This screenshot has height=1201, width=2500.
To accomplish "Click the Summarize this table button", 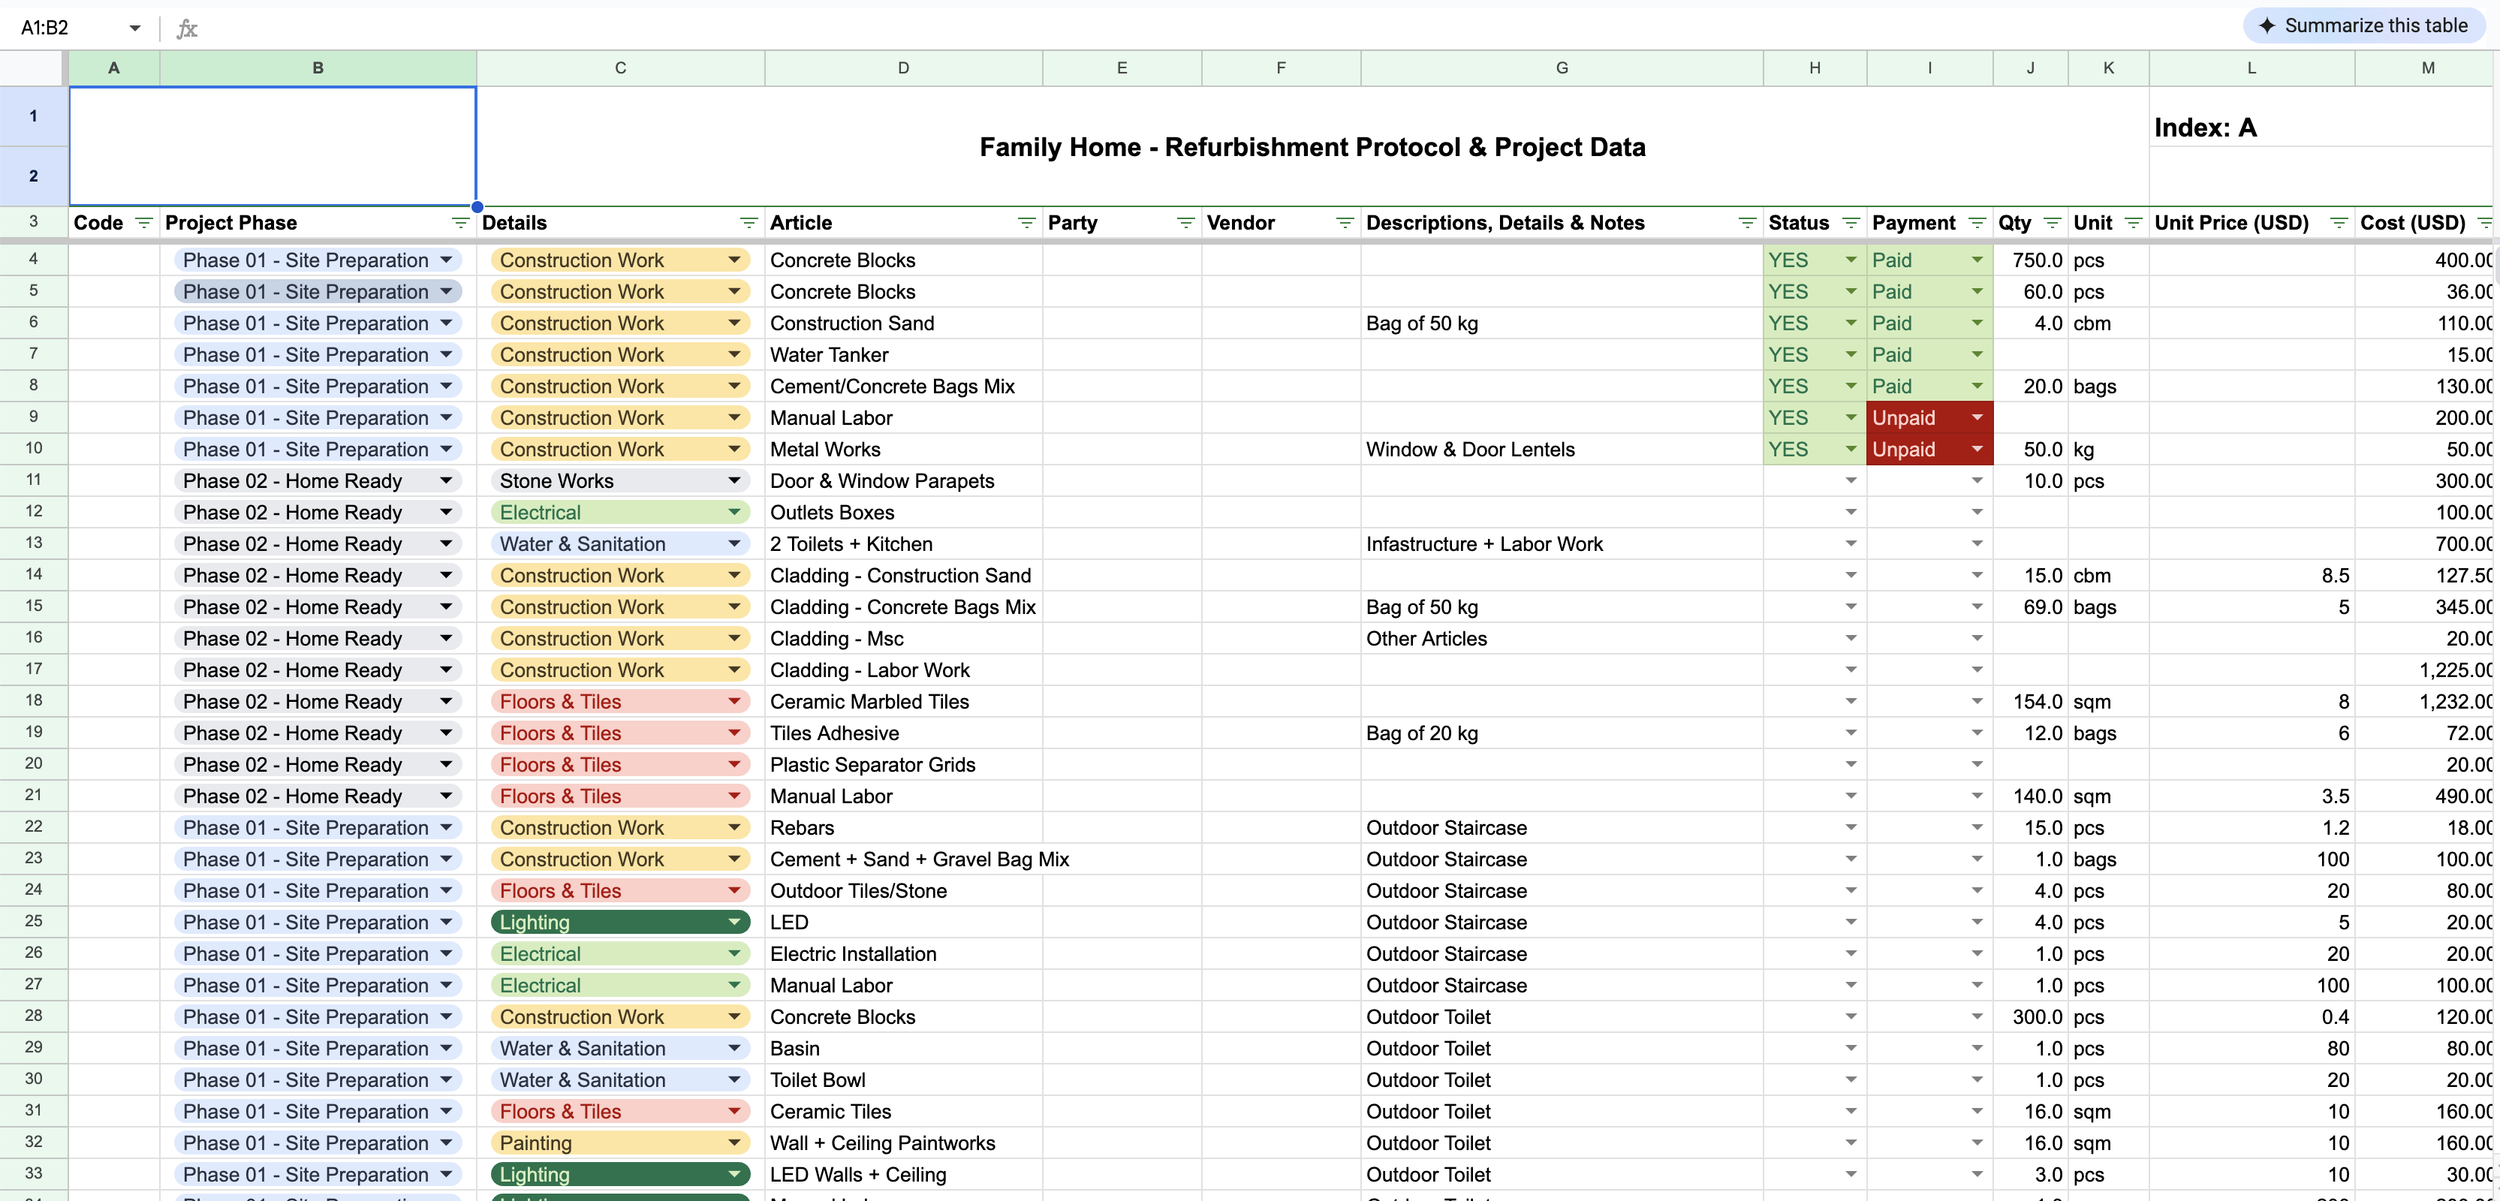I will pyautogui.click(x=2364, y=26).
